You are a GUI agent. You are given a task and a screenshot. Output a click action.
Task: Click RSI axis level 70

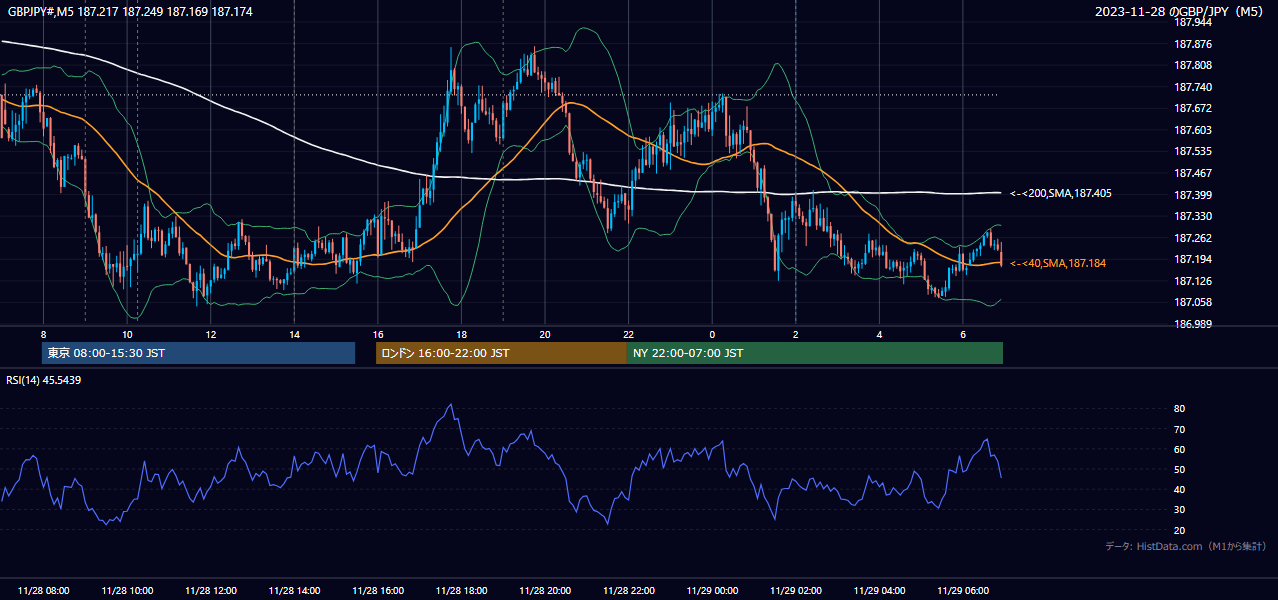click(1179, 429)
